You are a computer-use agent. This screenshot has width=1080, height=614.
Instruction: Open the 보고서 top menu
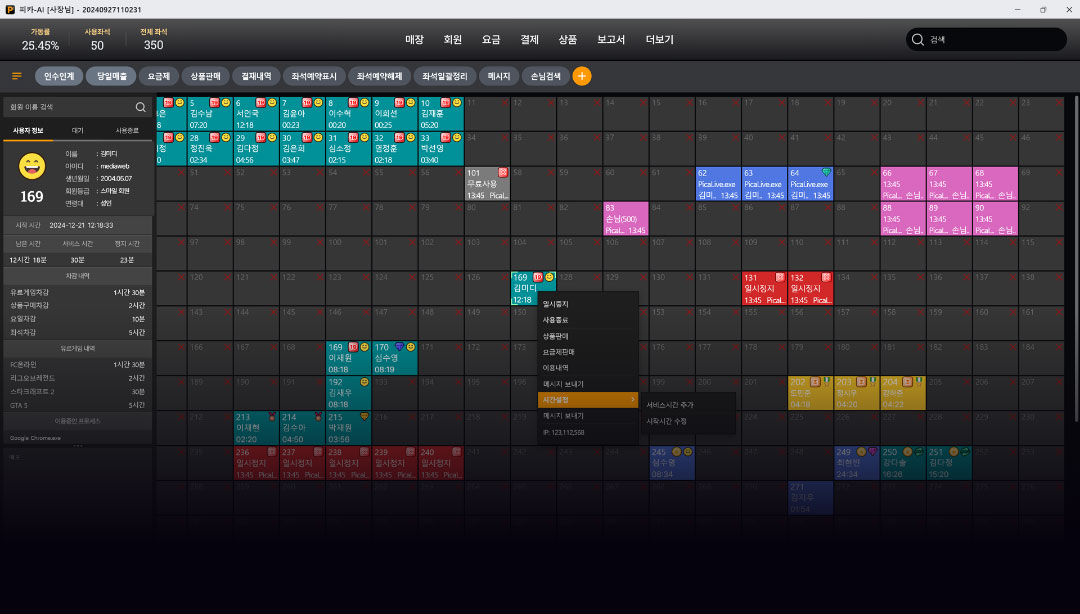tap(611, 40)
